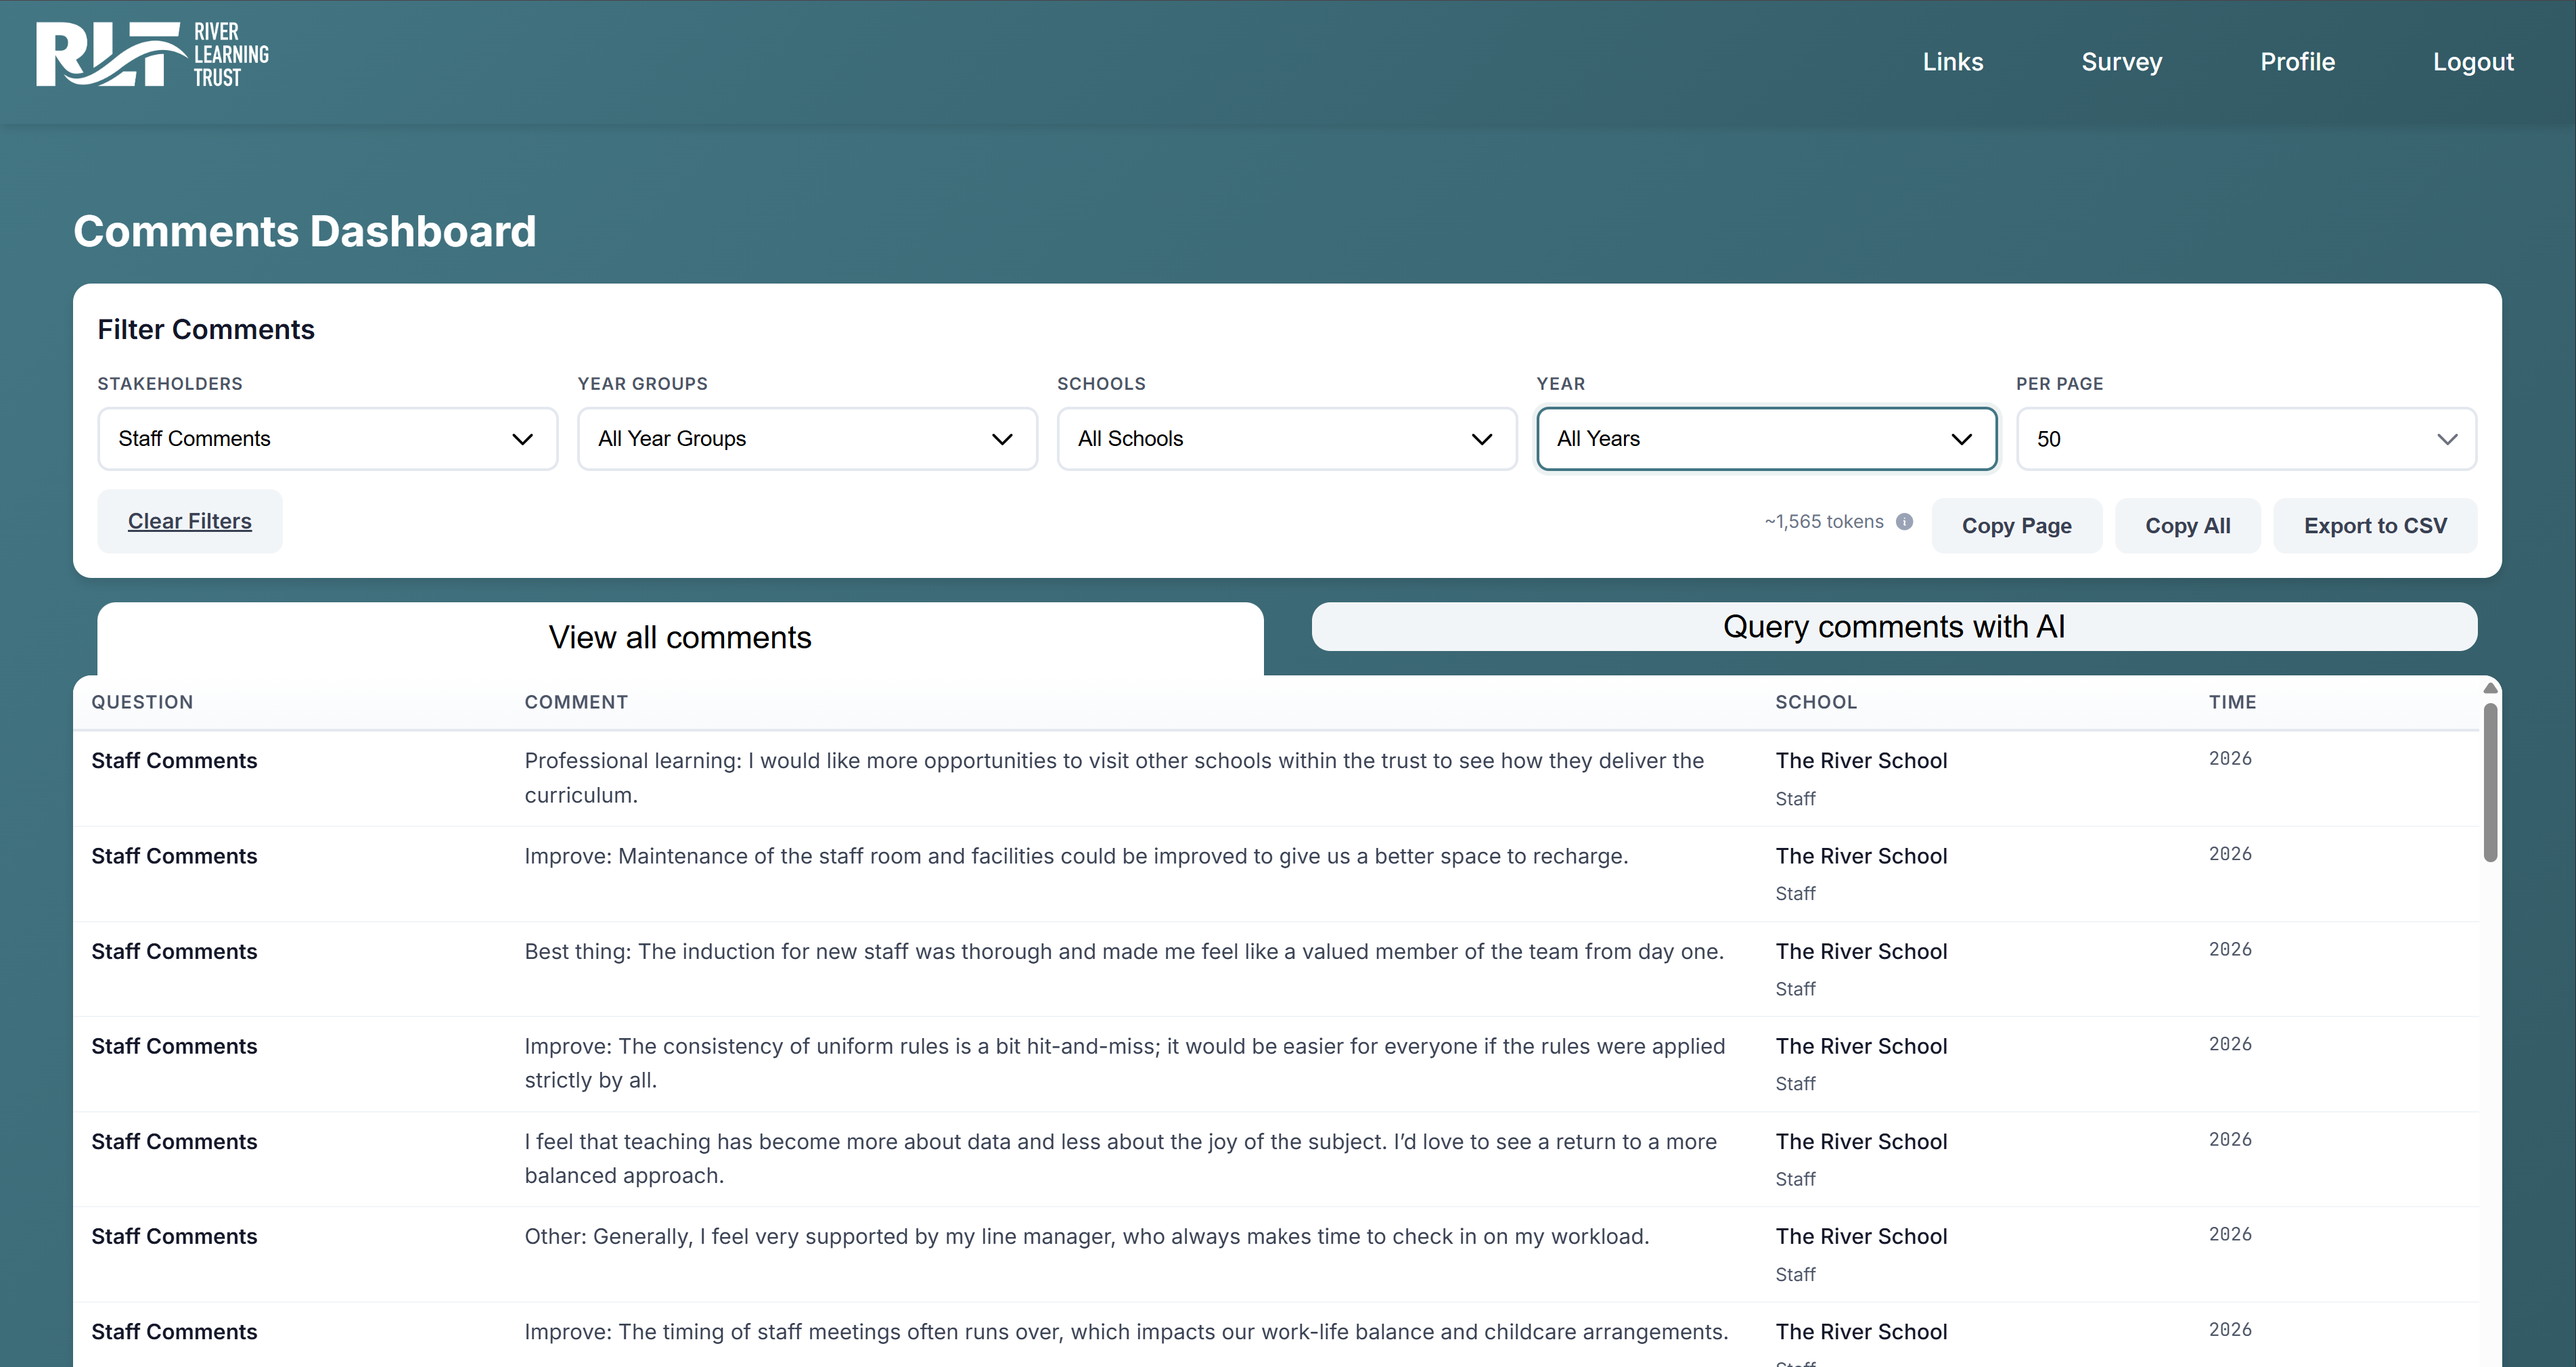The height and width of the screenshot is (1367, 2576).
Task: Click the Filter Comments heading
Action: [x=206, y=329]
